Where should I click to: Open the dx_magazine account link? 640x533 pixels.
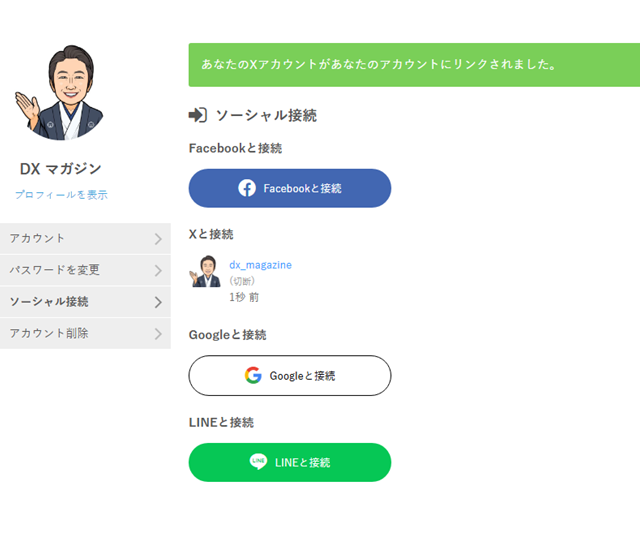(260, 265)
